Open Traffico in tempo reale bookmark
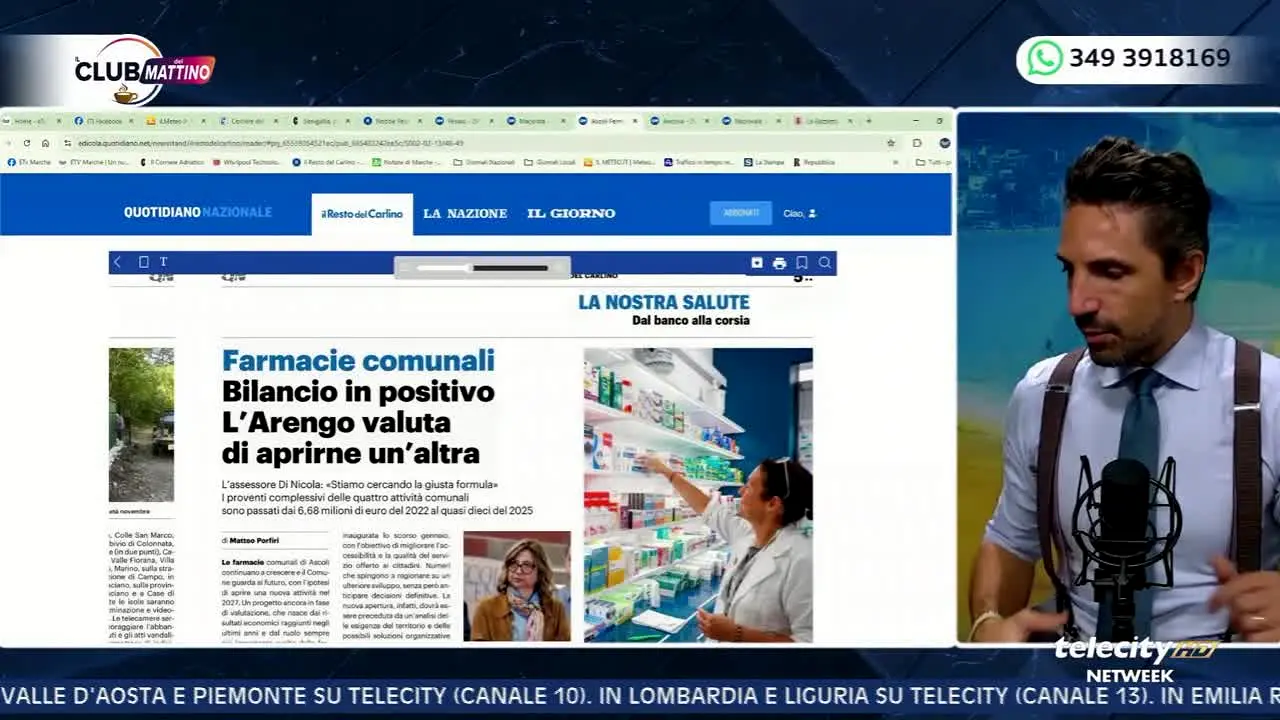The height and width of the screenshot is (720, 1280). pyautogui.click(x=700, y=162)
